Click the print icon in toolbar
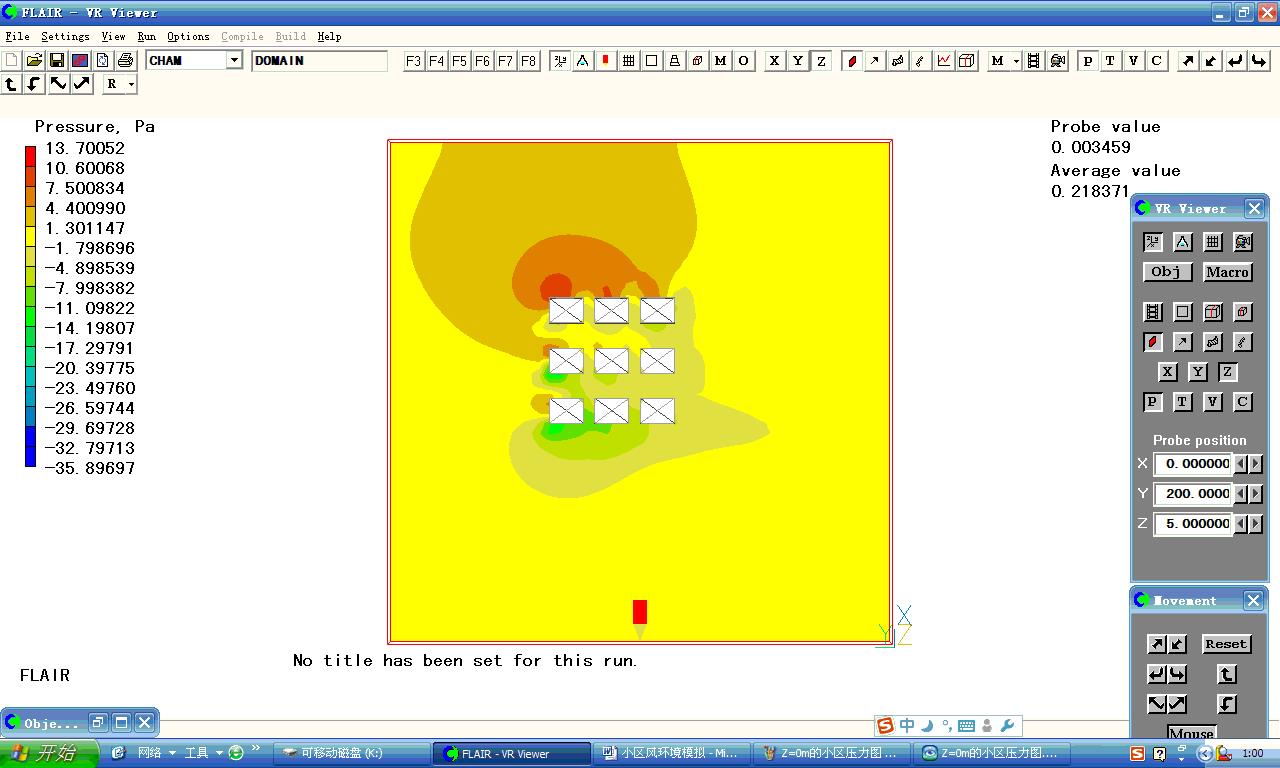This screenshot has width=1280, height=768. coord(125,61)
